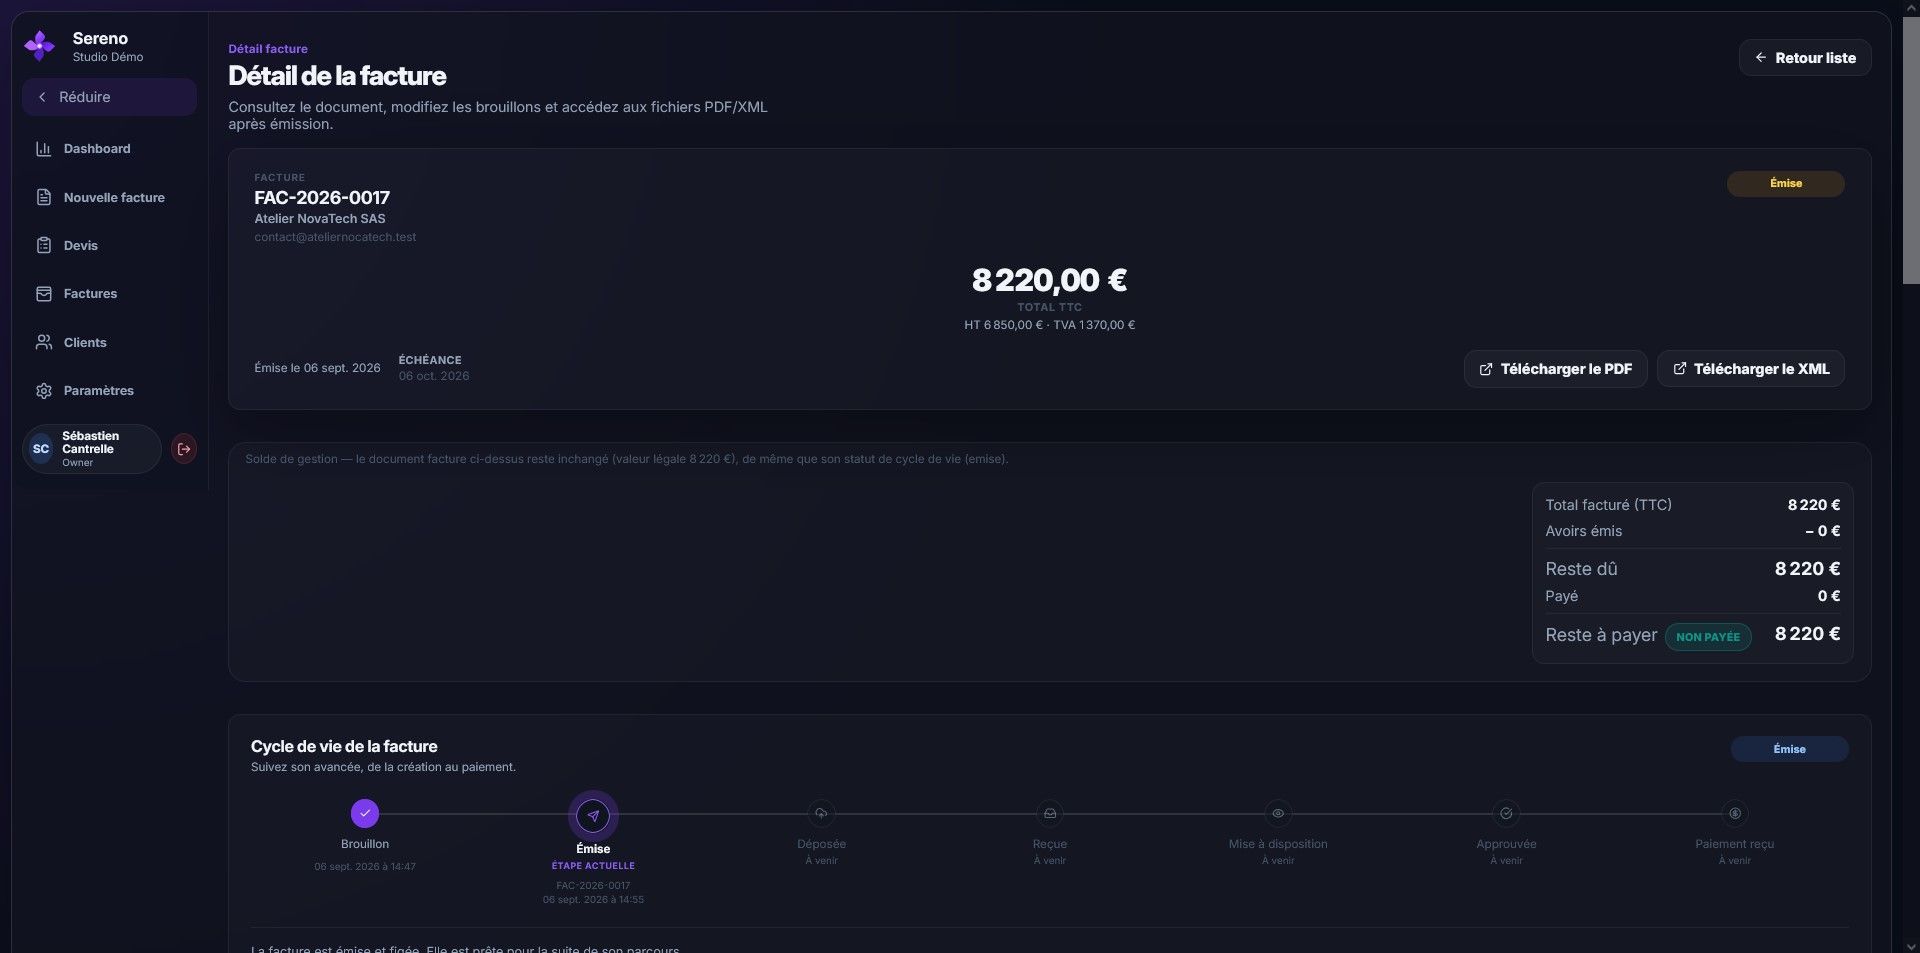Select the Émise current step icon
Screen dimensions: 1920x953
coord(593,816)
